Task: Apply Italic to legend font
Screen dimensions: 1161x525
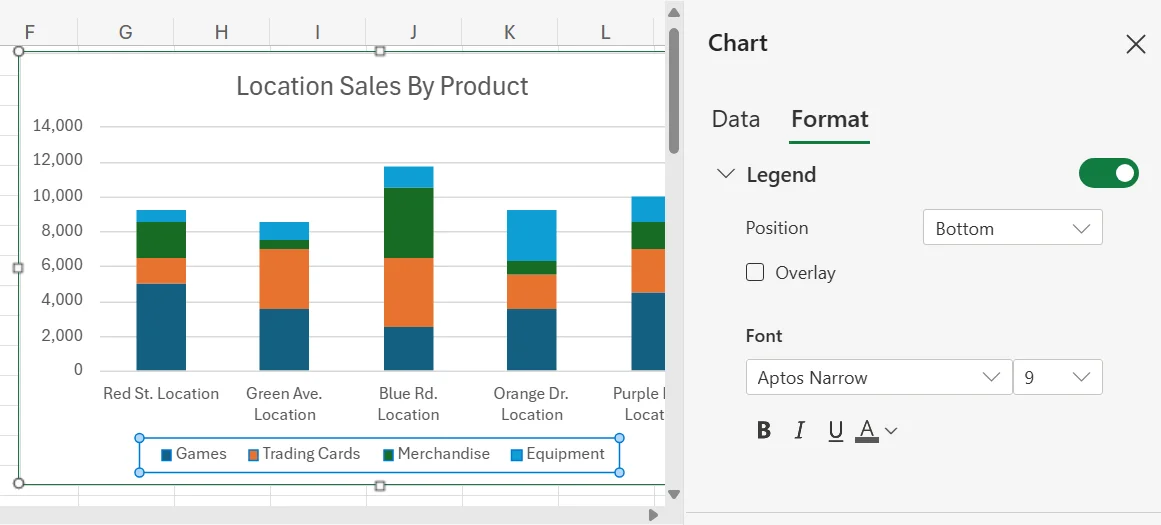Action: coord(800,430)
